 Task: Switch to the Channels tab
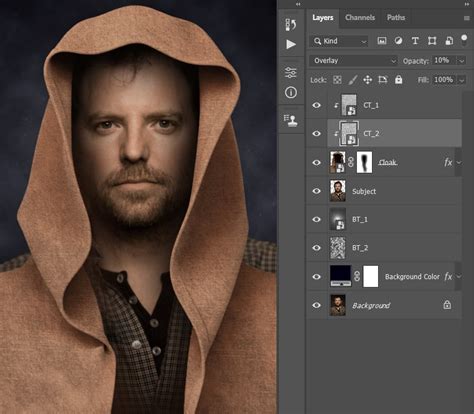(360, 18)
